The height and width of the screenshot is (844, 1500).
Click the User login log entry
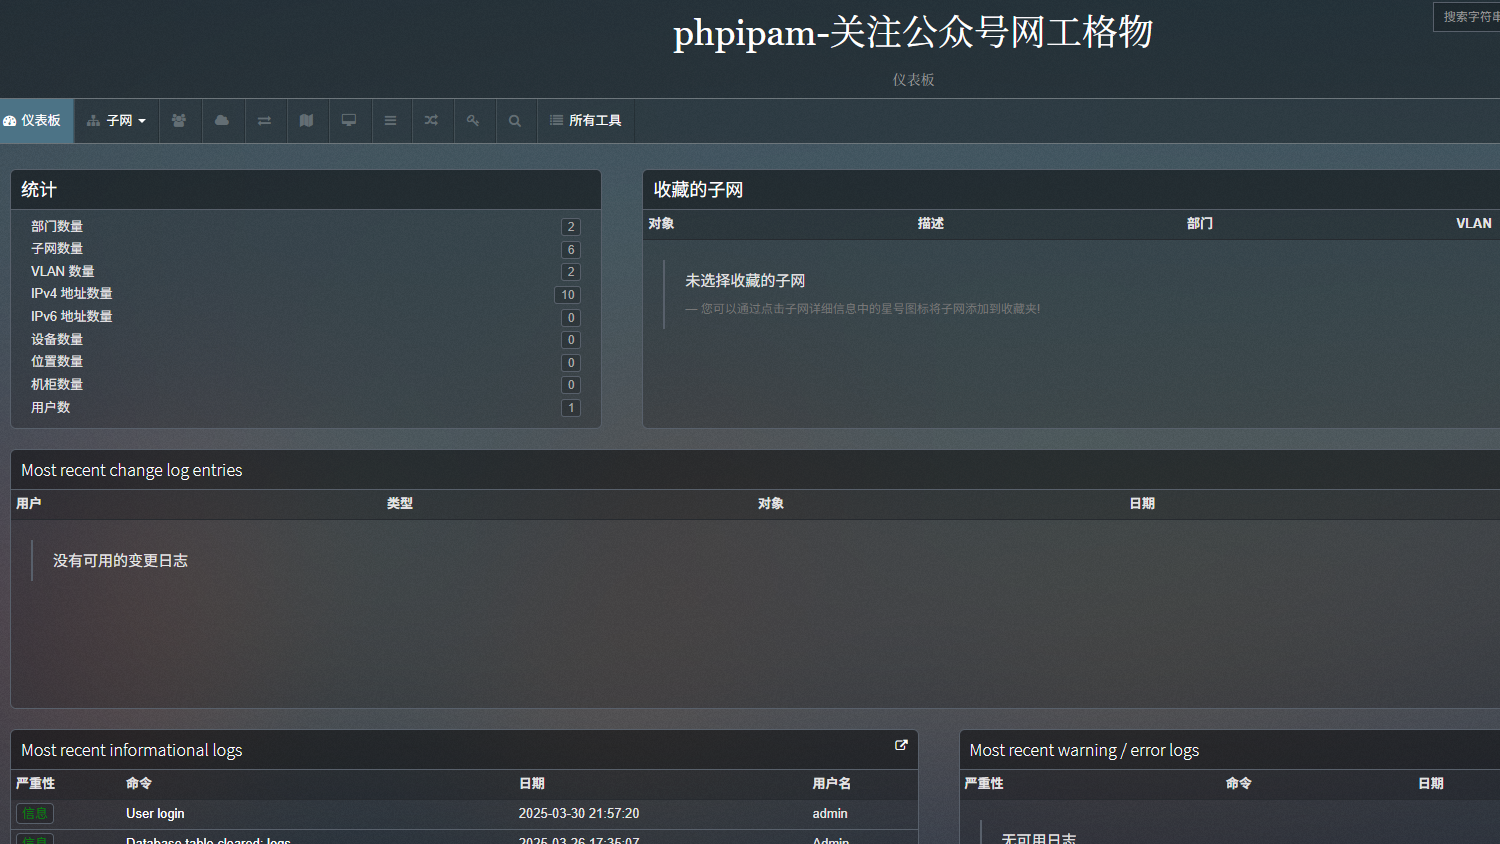[155, 813]
